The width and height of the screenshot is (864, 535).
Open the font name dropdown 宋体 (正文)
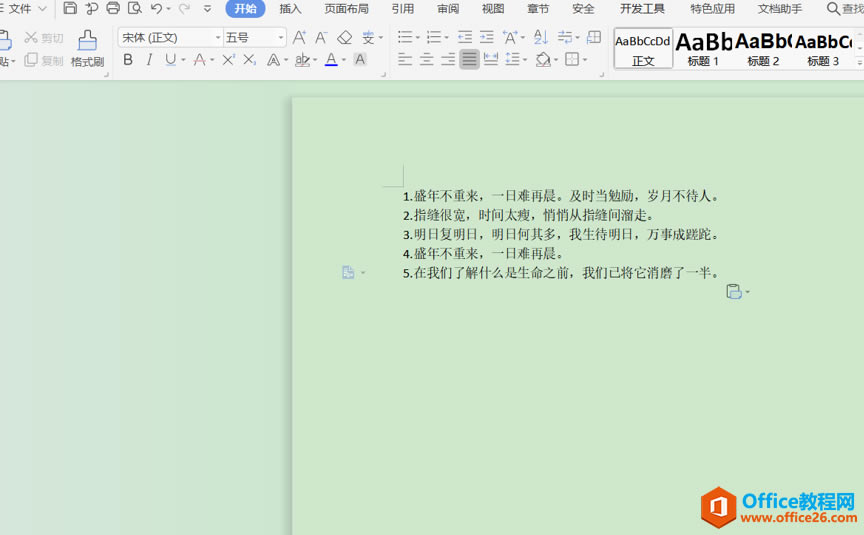pyautogui.click(x=218, y=37)
